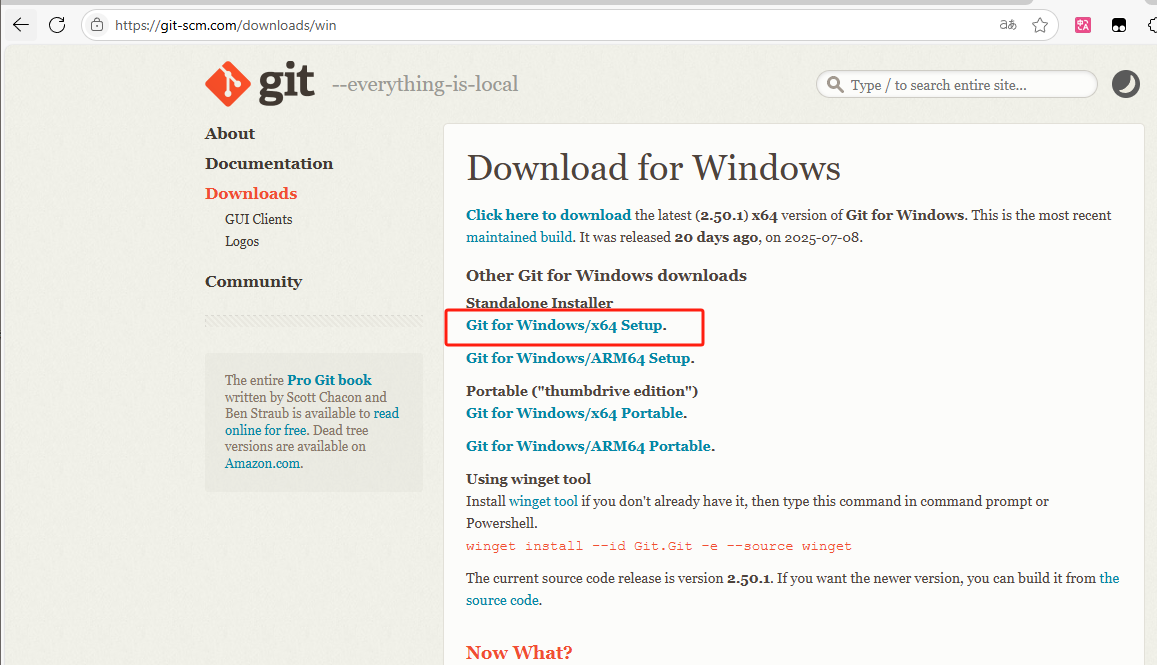Open the Pro Git book link
1157x665 pixels.
click(329, 380)
